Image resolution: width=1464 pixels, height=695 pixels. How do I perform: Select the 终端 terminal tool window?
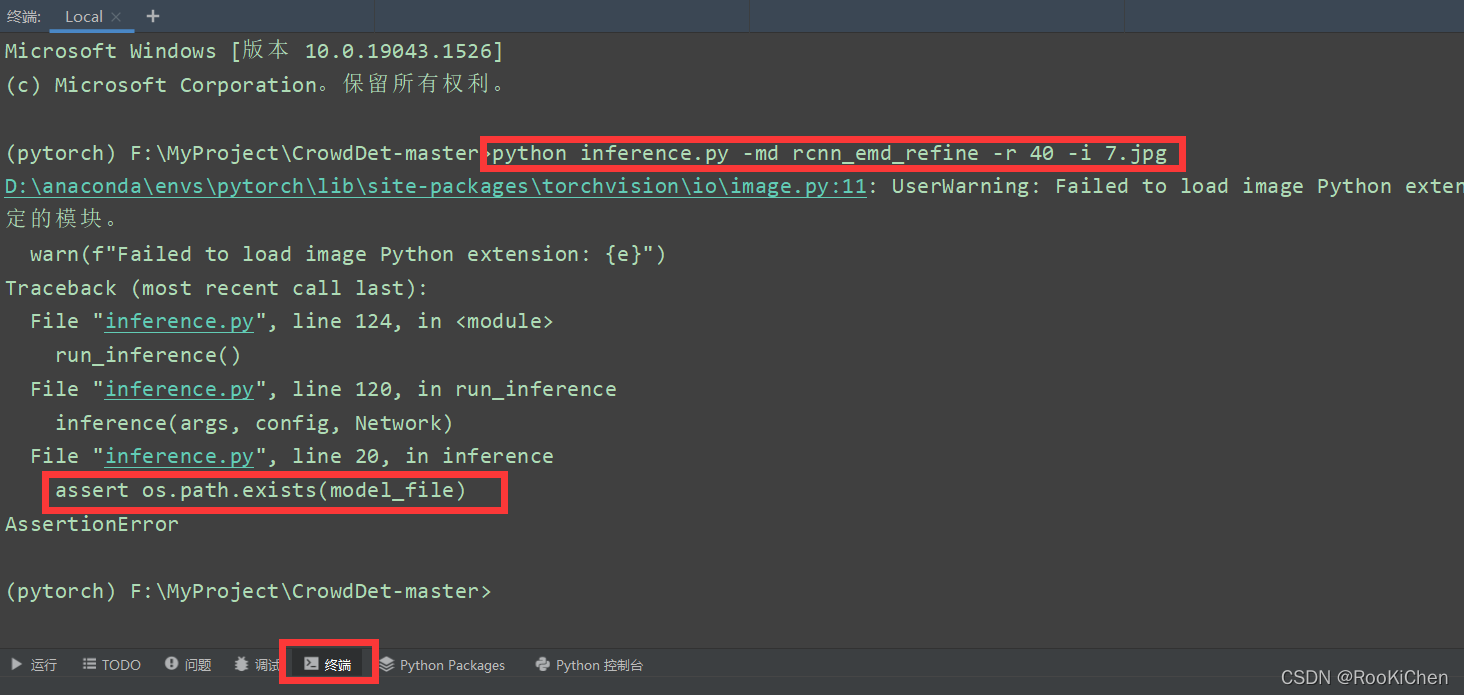(328, 665)
